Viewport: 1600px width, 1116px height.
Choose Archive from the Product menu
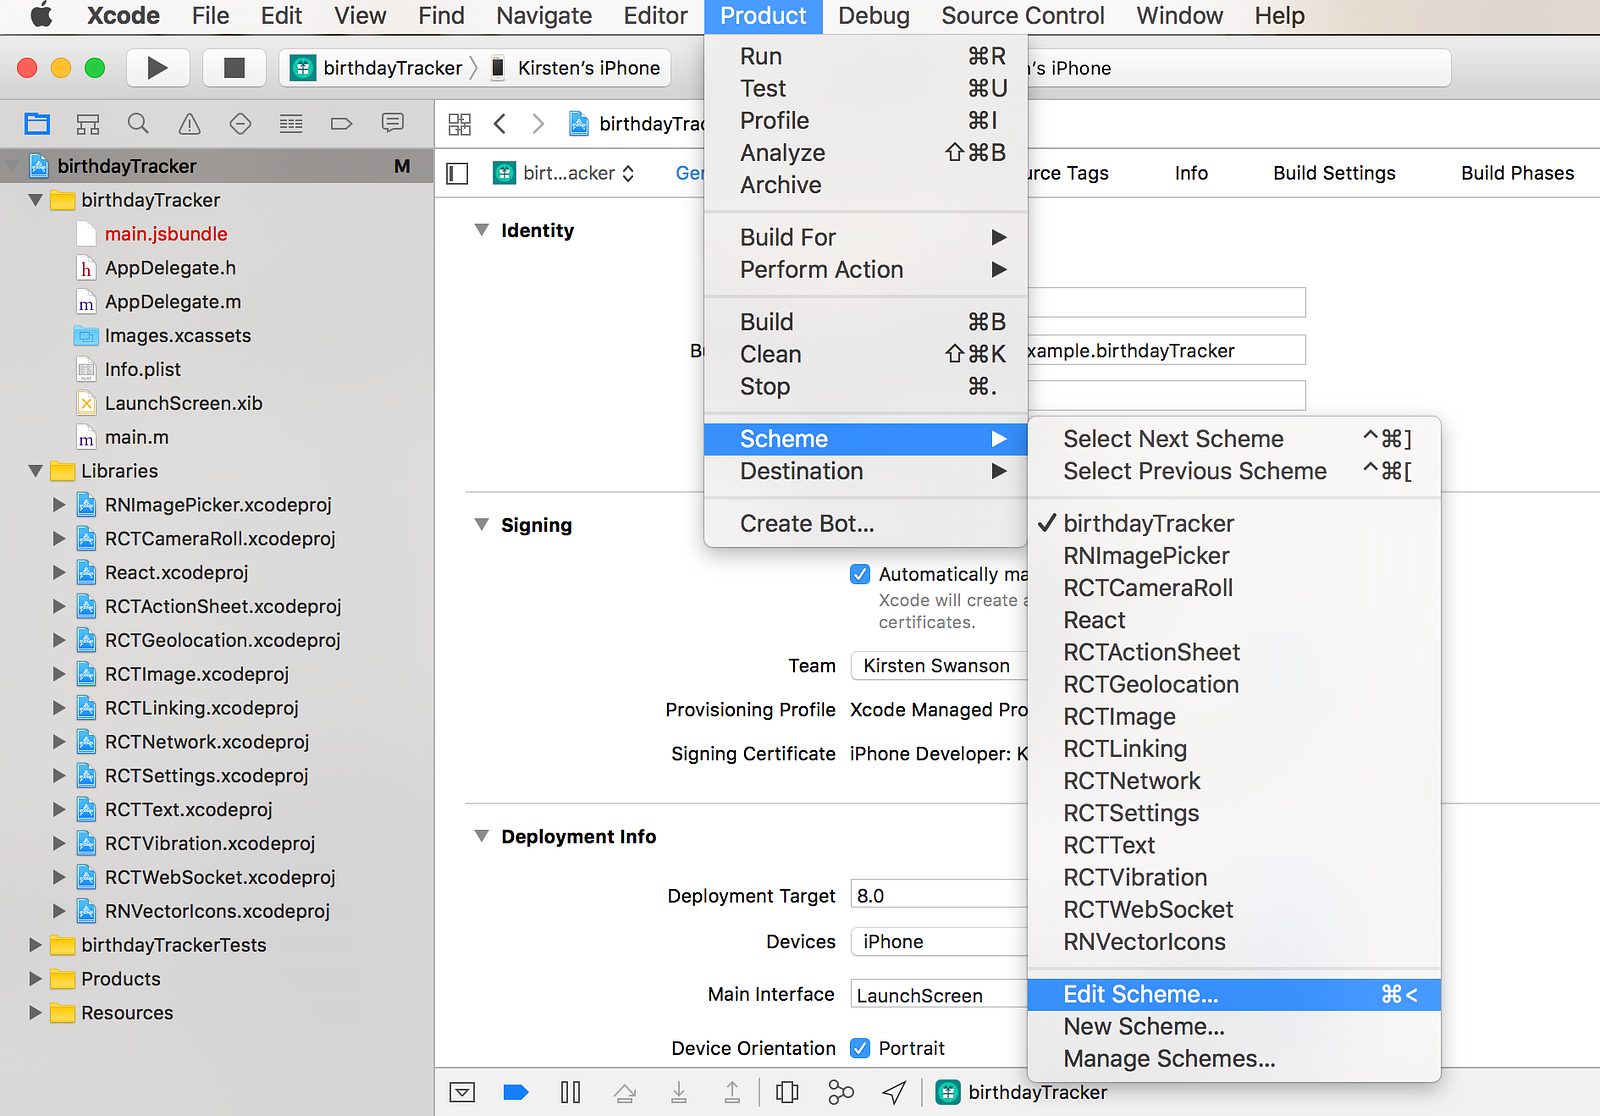coord(866,185)
